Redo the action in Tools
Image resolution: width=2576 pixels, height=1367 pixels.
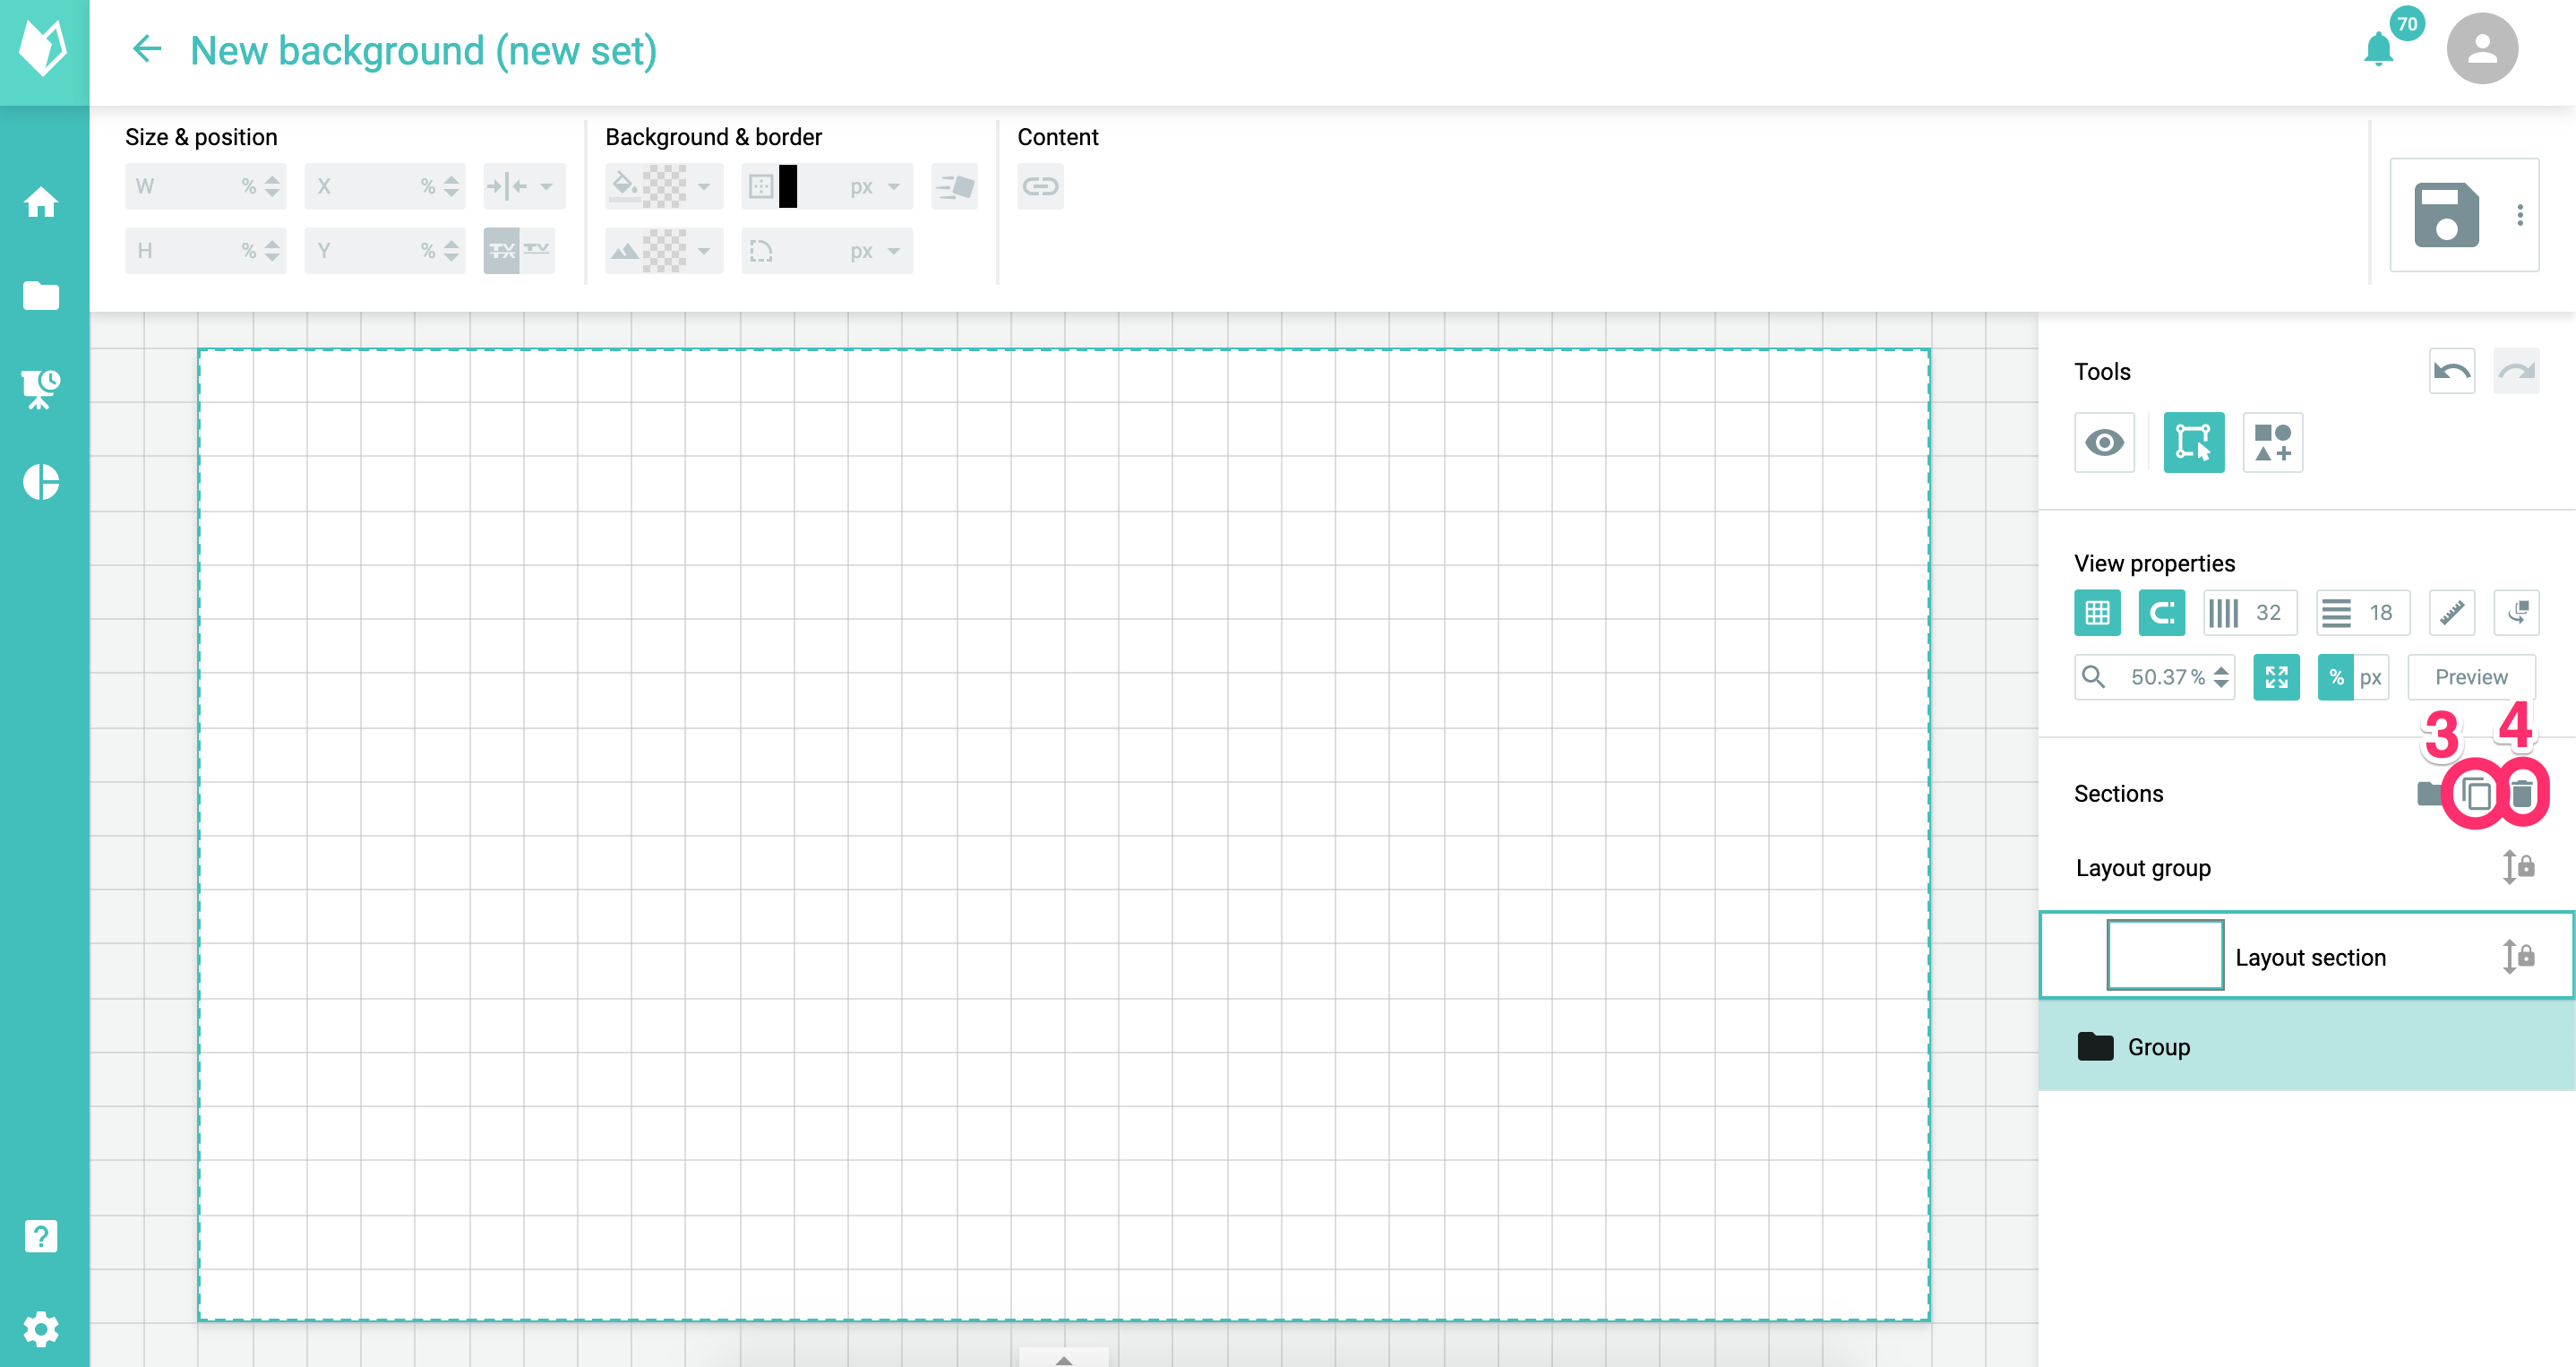[x=2516, y=371]
